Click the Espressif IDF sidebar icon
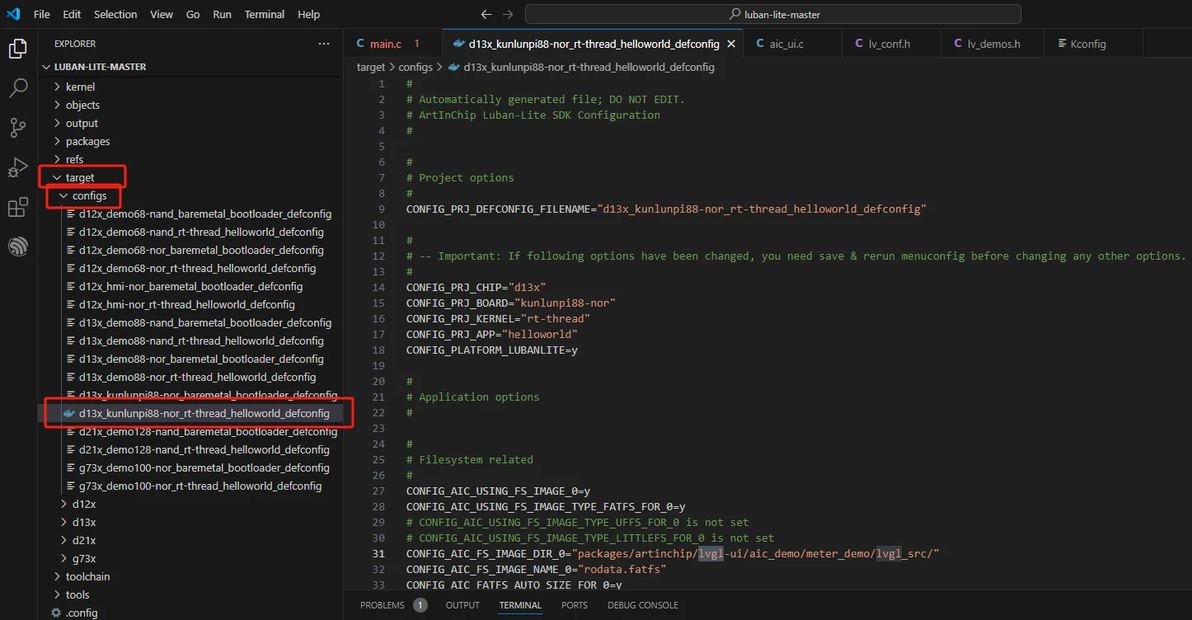The height and width of the screenshot is (620, 1192). click(17, 246)
